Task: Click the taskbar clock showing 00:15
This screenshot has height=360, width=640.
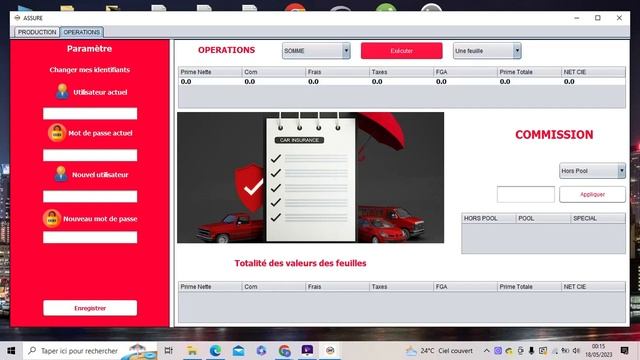Action: (x=599, y=351)
